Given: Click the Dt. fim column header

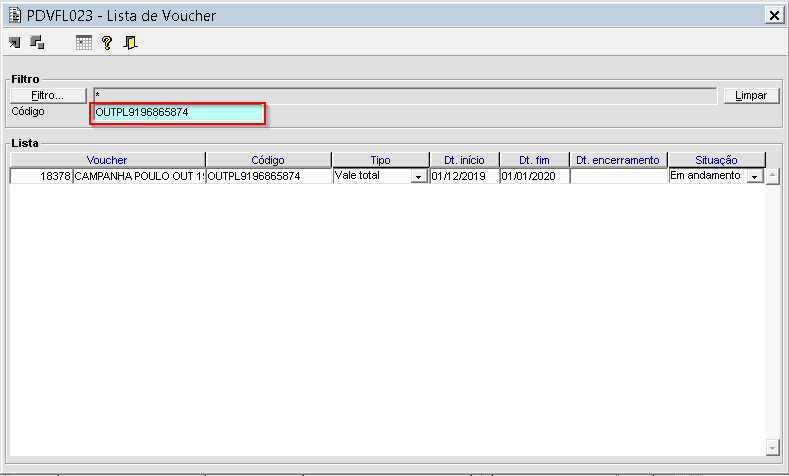Looking at the screenshot, I should pyautogui.click(x=534, y=160).
